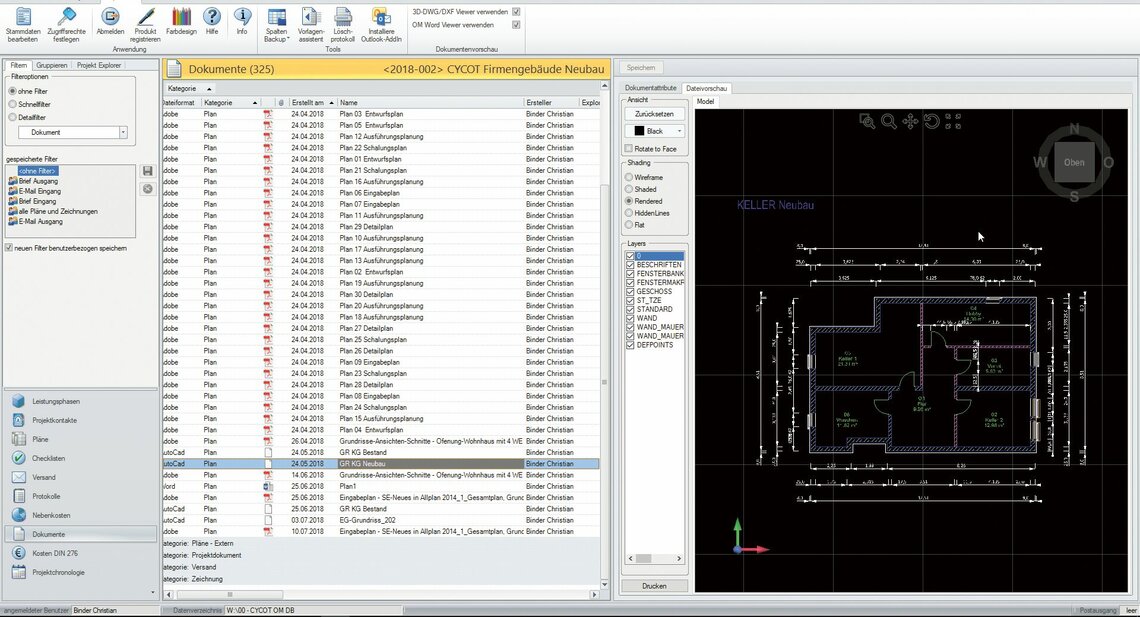Switch to the Gruppieren tab

click(52, 65)
